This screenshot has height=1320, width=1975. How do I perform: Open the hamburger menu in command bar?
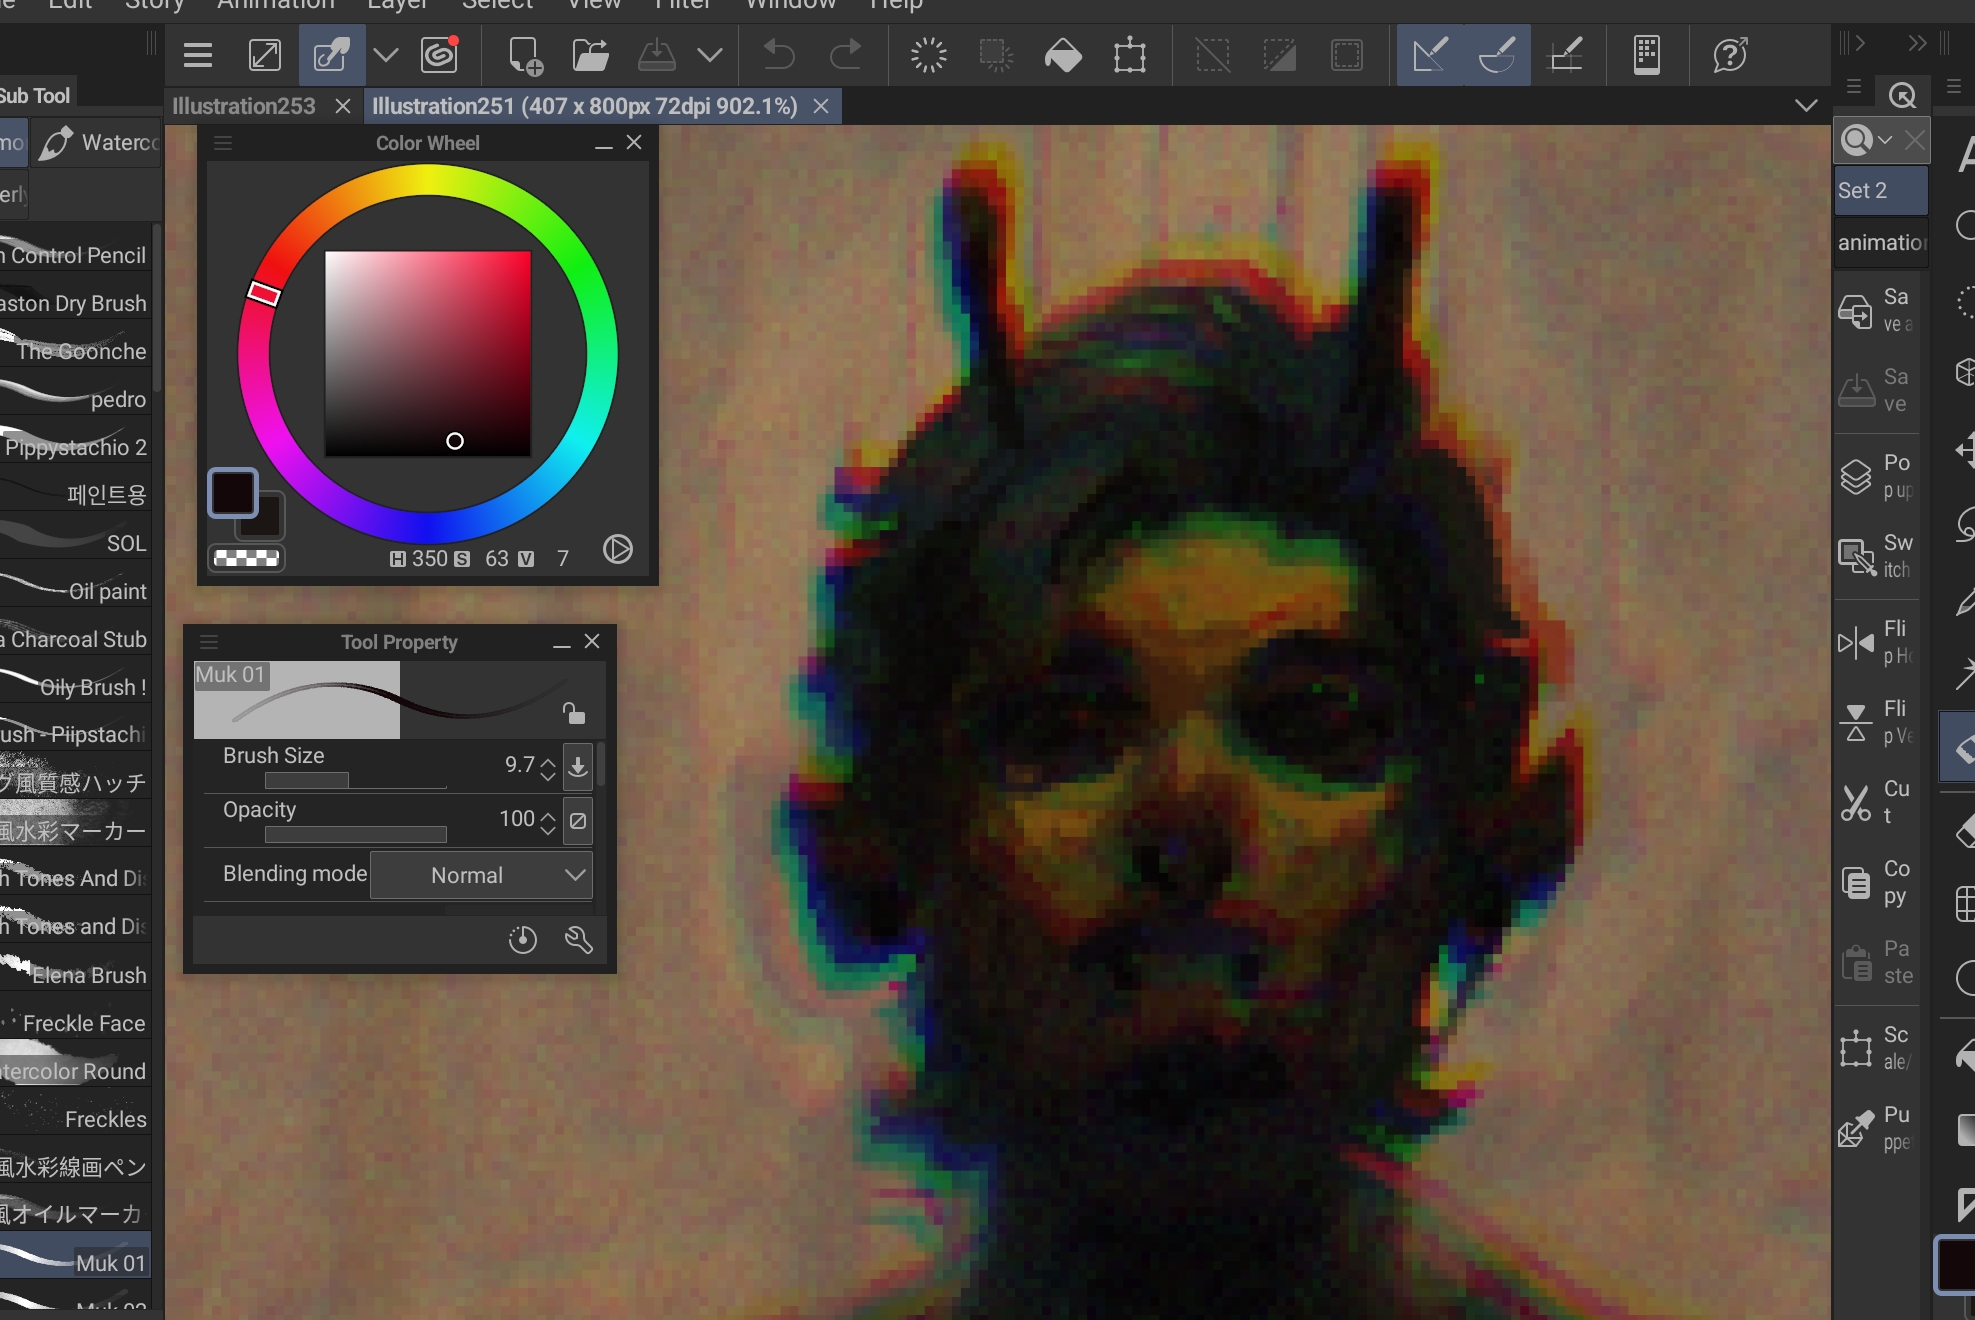198,55
